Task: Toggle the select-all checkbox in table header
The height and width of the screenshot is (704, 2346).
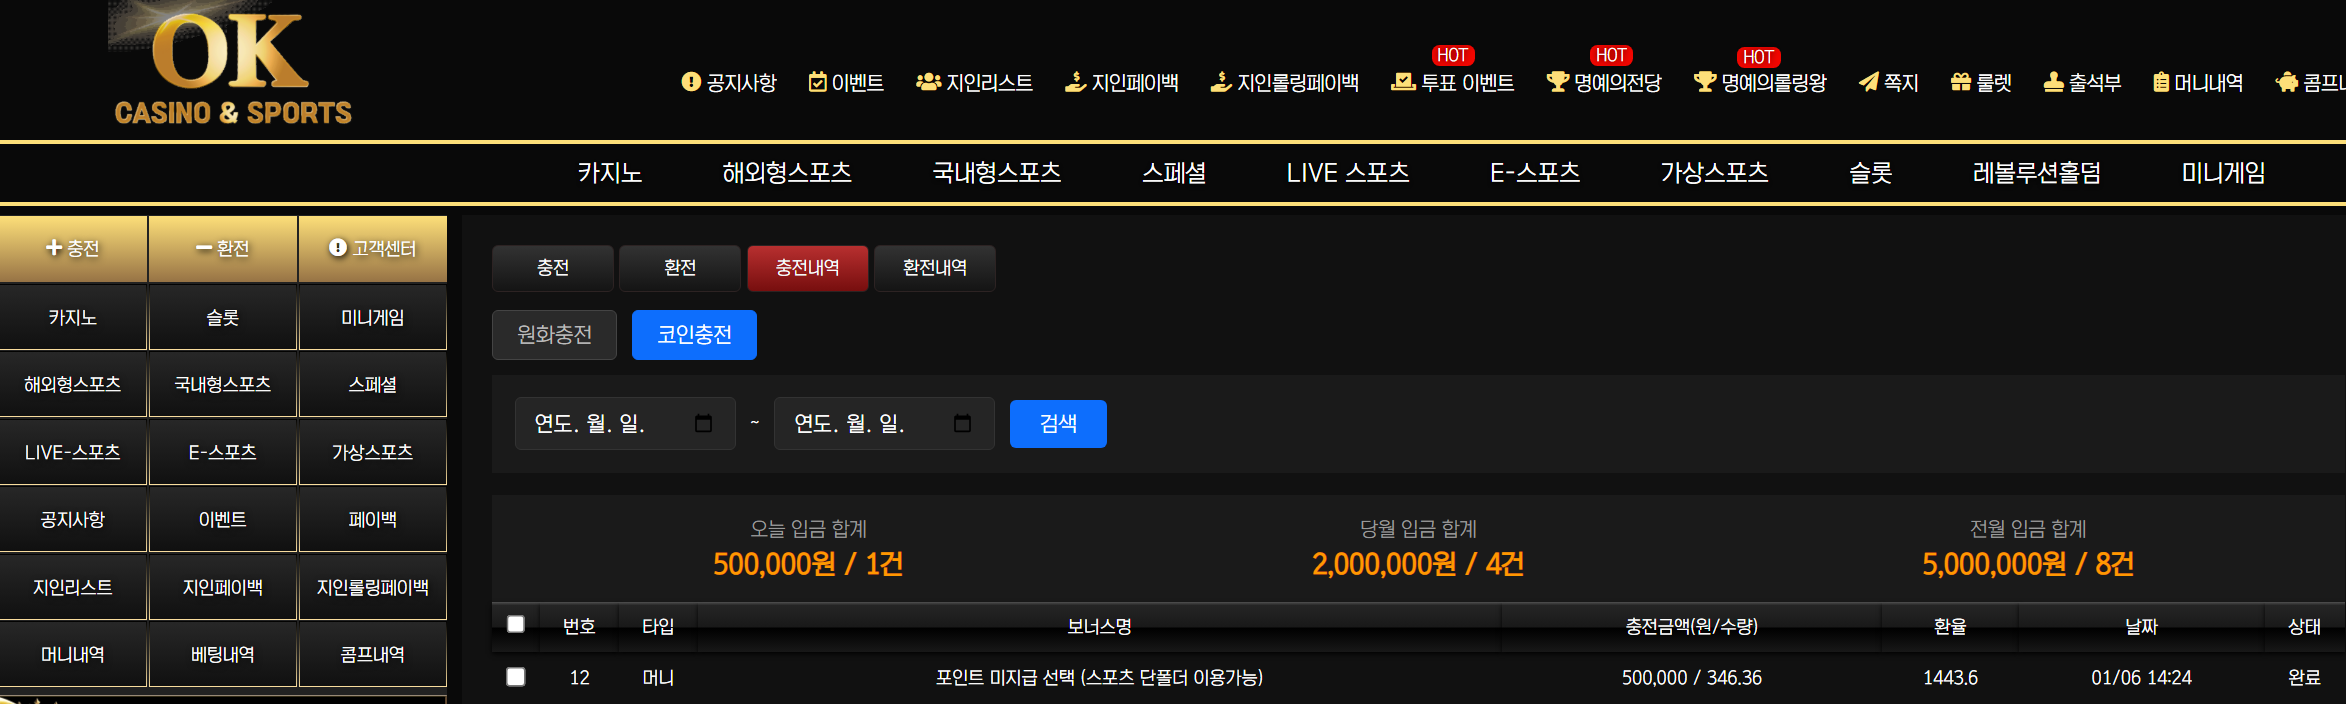Action: point(516,625)
